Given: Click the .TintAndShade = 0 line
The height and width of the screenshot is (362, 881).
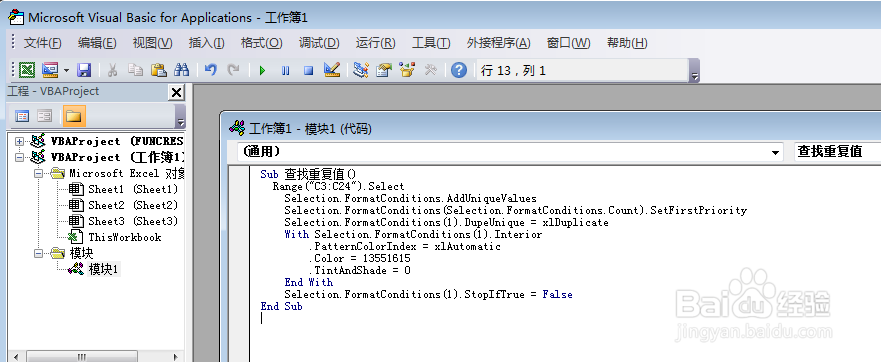Looking at the screenshot, I should (x=359, y=270).
